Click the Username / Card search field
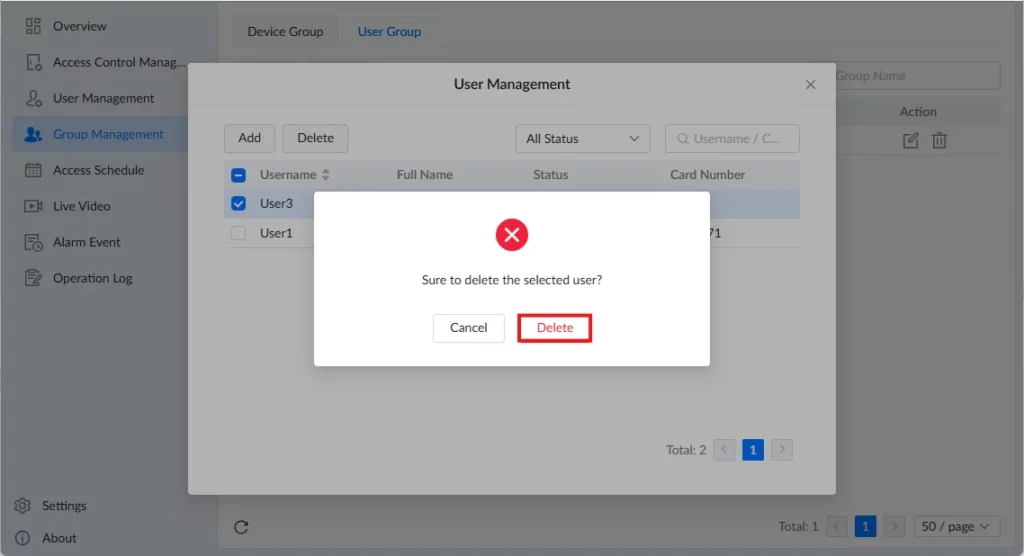 point(732,139)
